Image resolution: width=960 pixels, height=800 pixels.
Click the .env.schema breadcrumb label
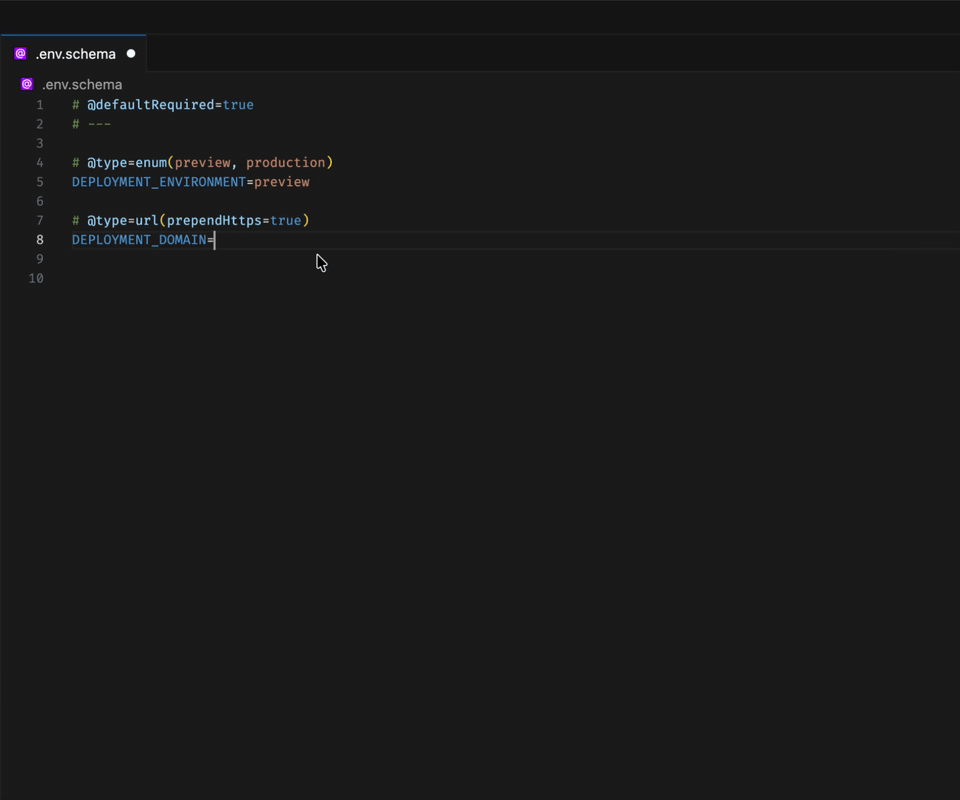click(82, 84)
